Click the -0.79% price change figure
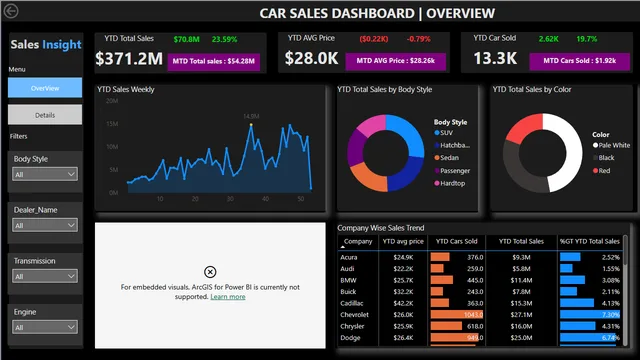 418,39
